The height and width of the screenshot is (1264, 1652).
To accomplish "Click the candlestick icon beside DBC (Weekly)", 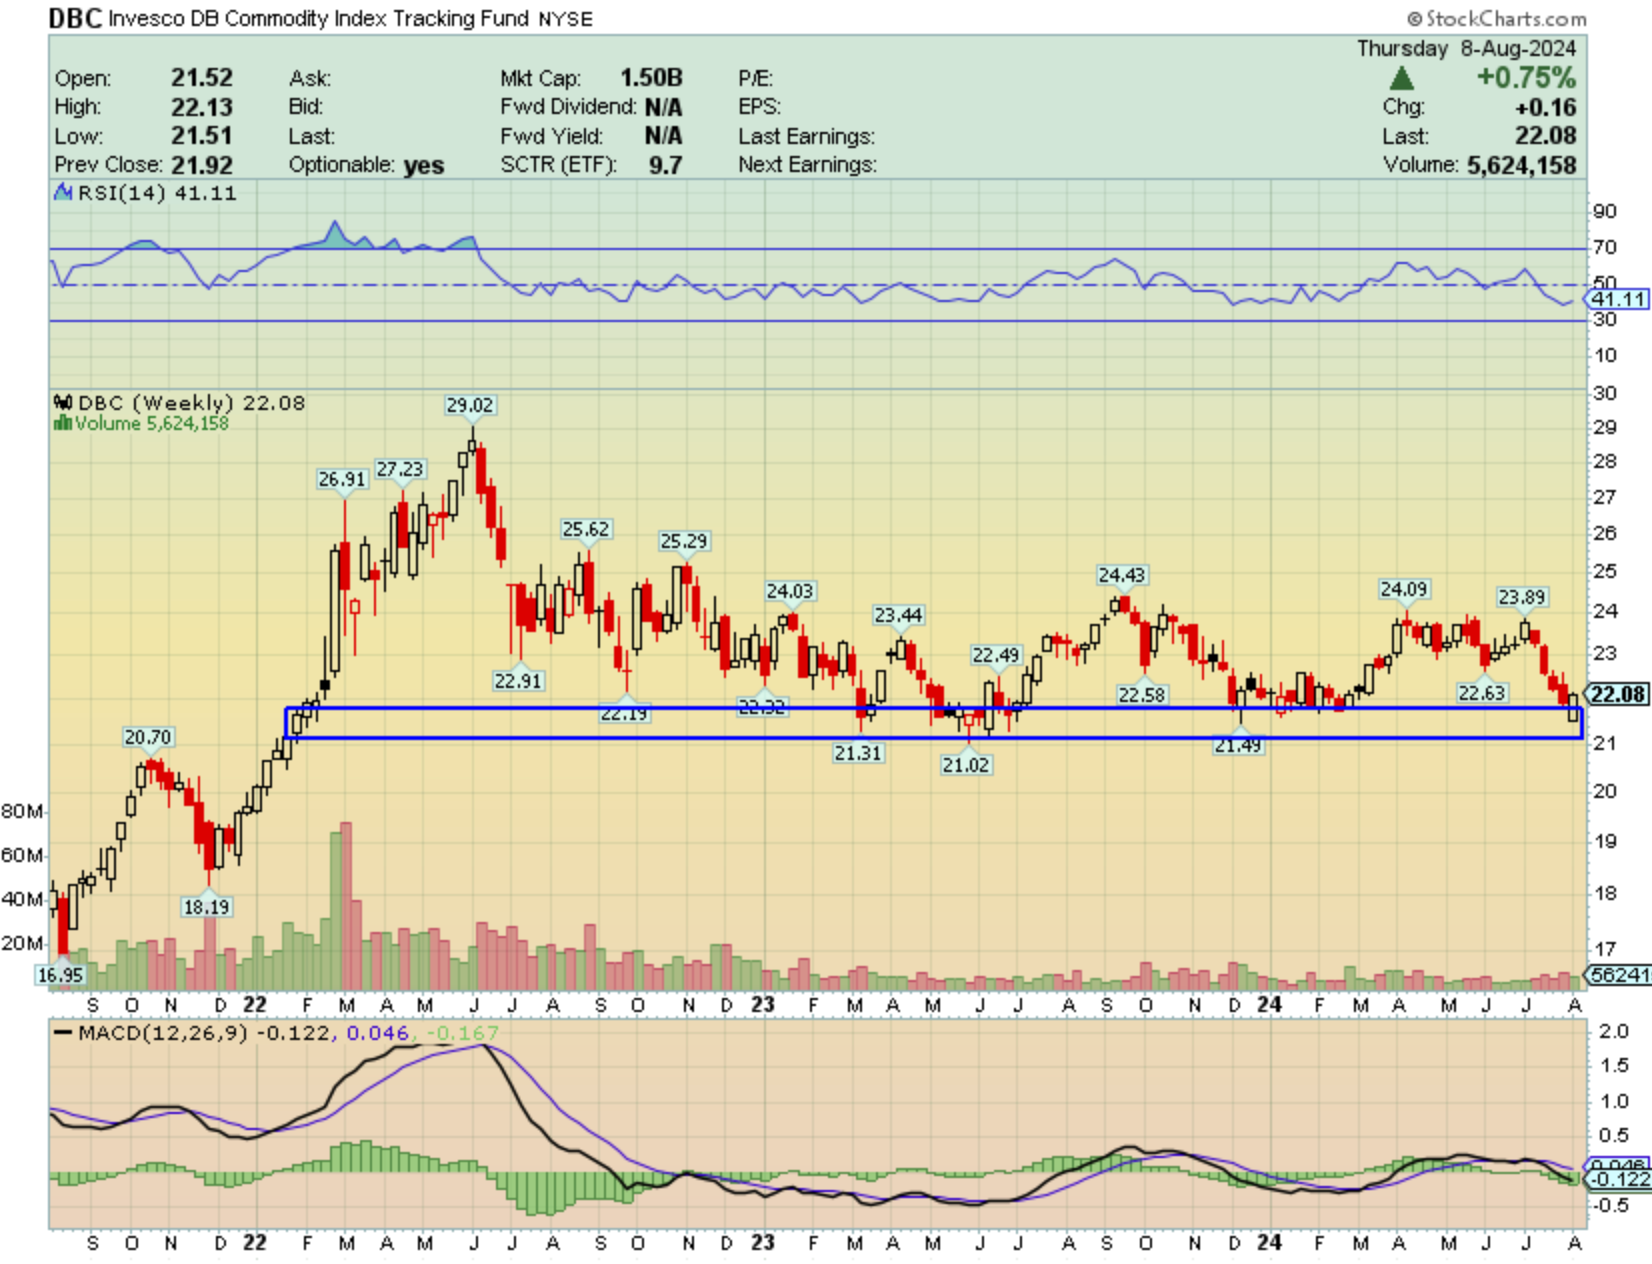I will click(x=63, y=403).
